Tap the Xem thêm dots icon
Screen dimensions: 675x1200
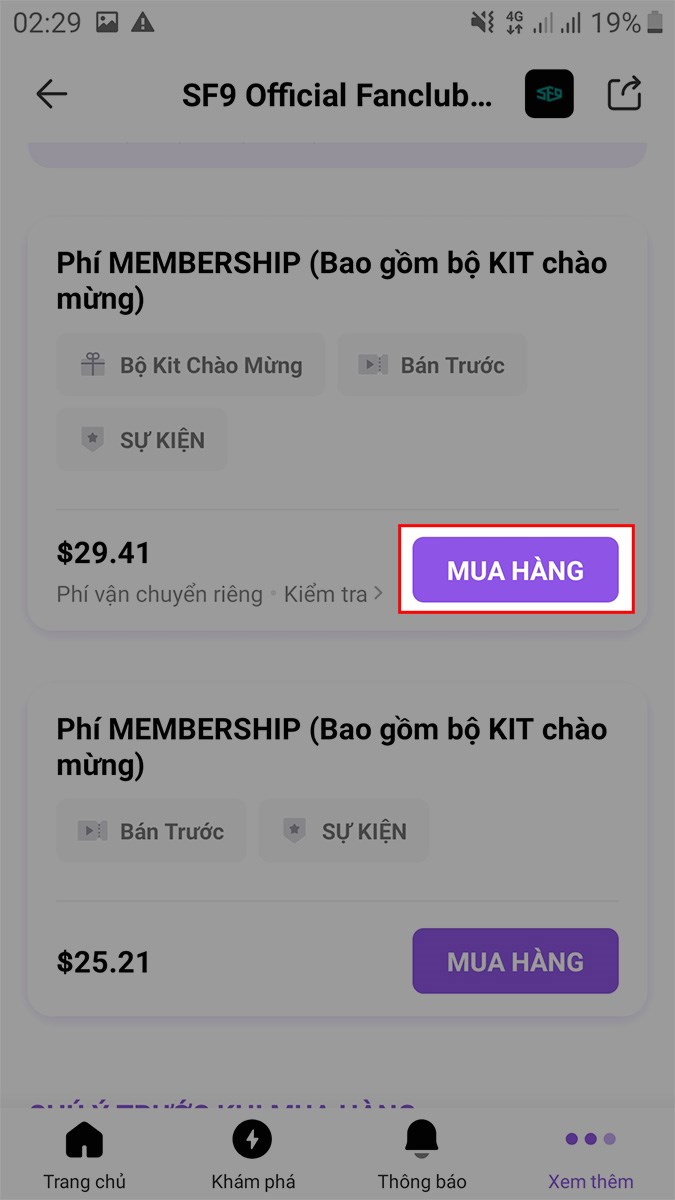pos(589,1138)
